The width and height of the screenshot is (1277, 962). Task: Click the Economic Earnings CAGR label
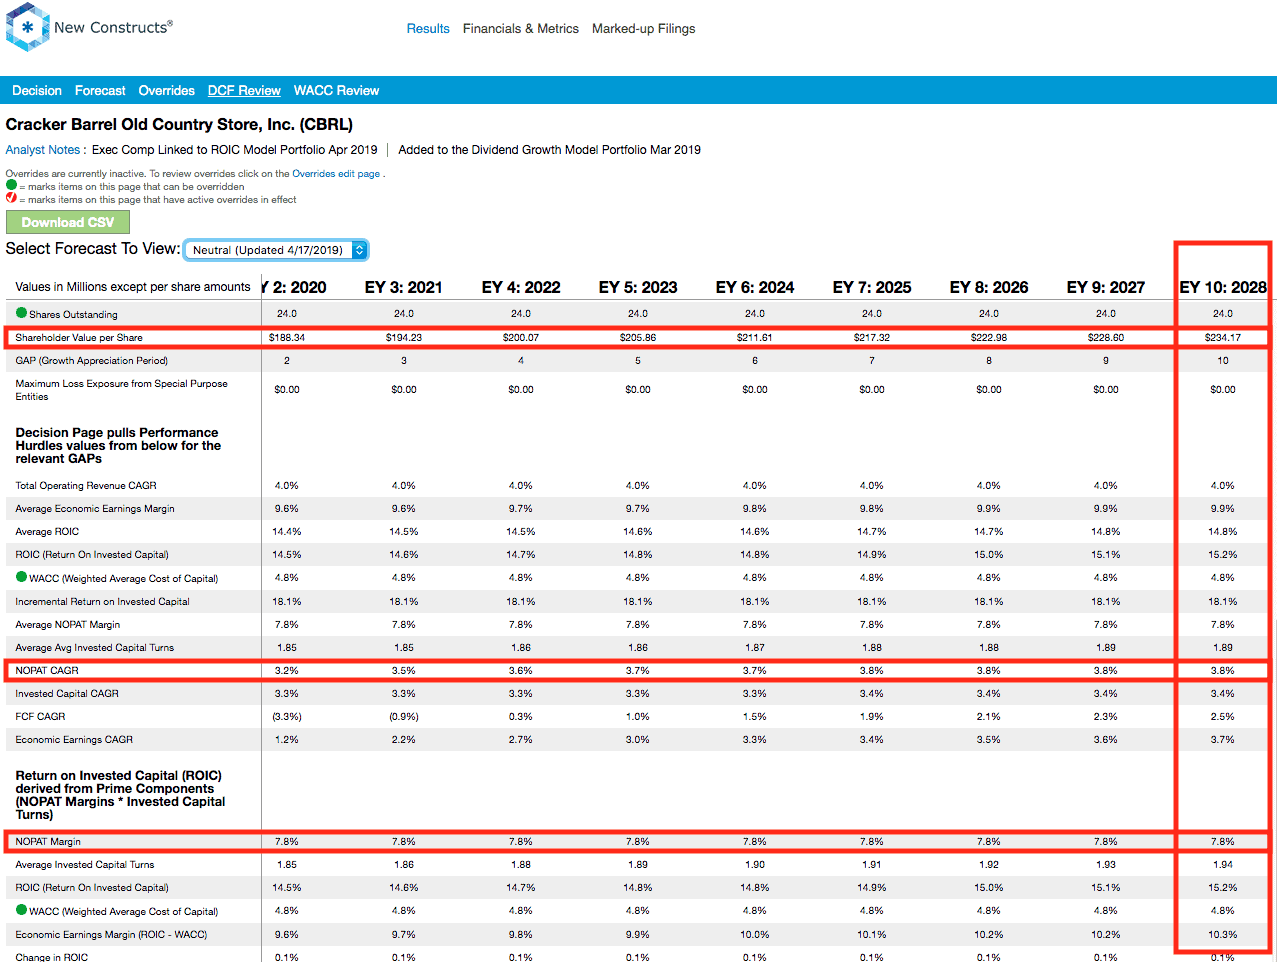coord(74,740)
